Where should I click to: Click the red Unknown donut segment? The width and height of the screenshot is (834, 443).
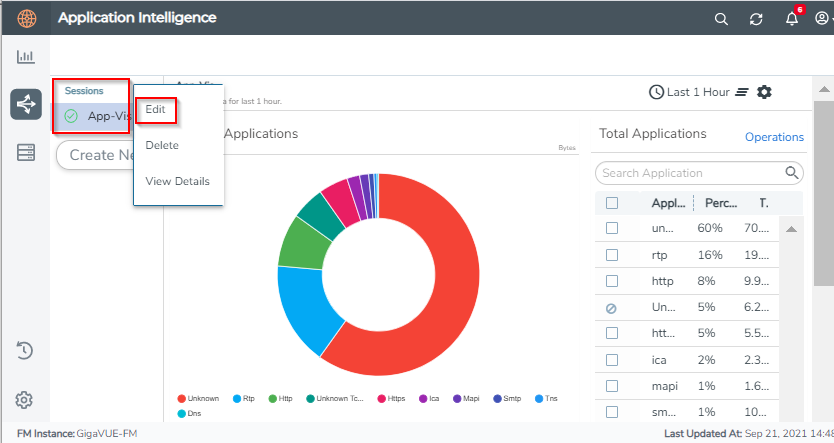click(452, 298)
